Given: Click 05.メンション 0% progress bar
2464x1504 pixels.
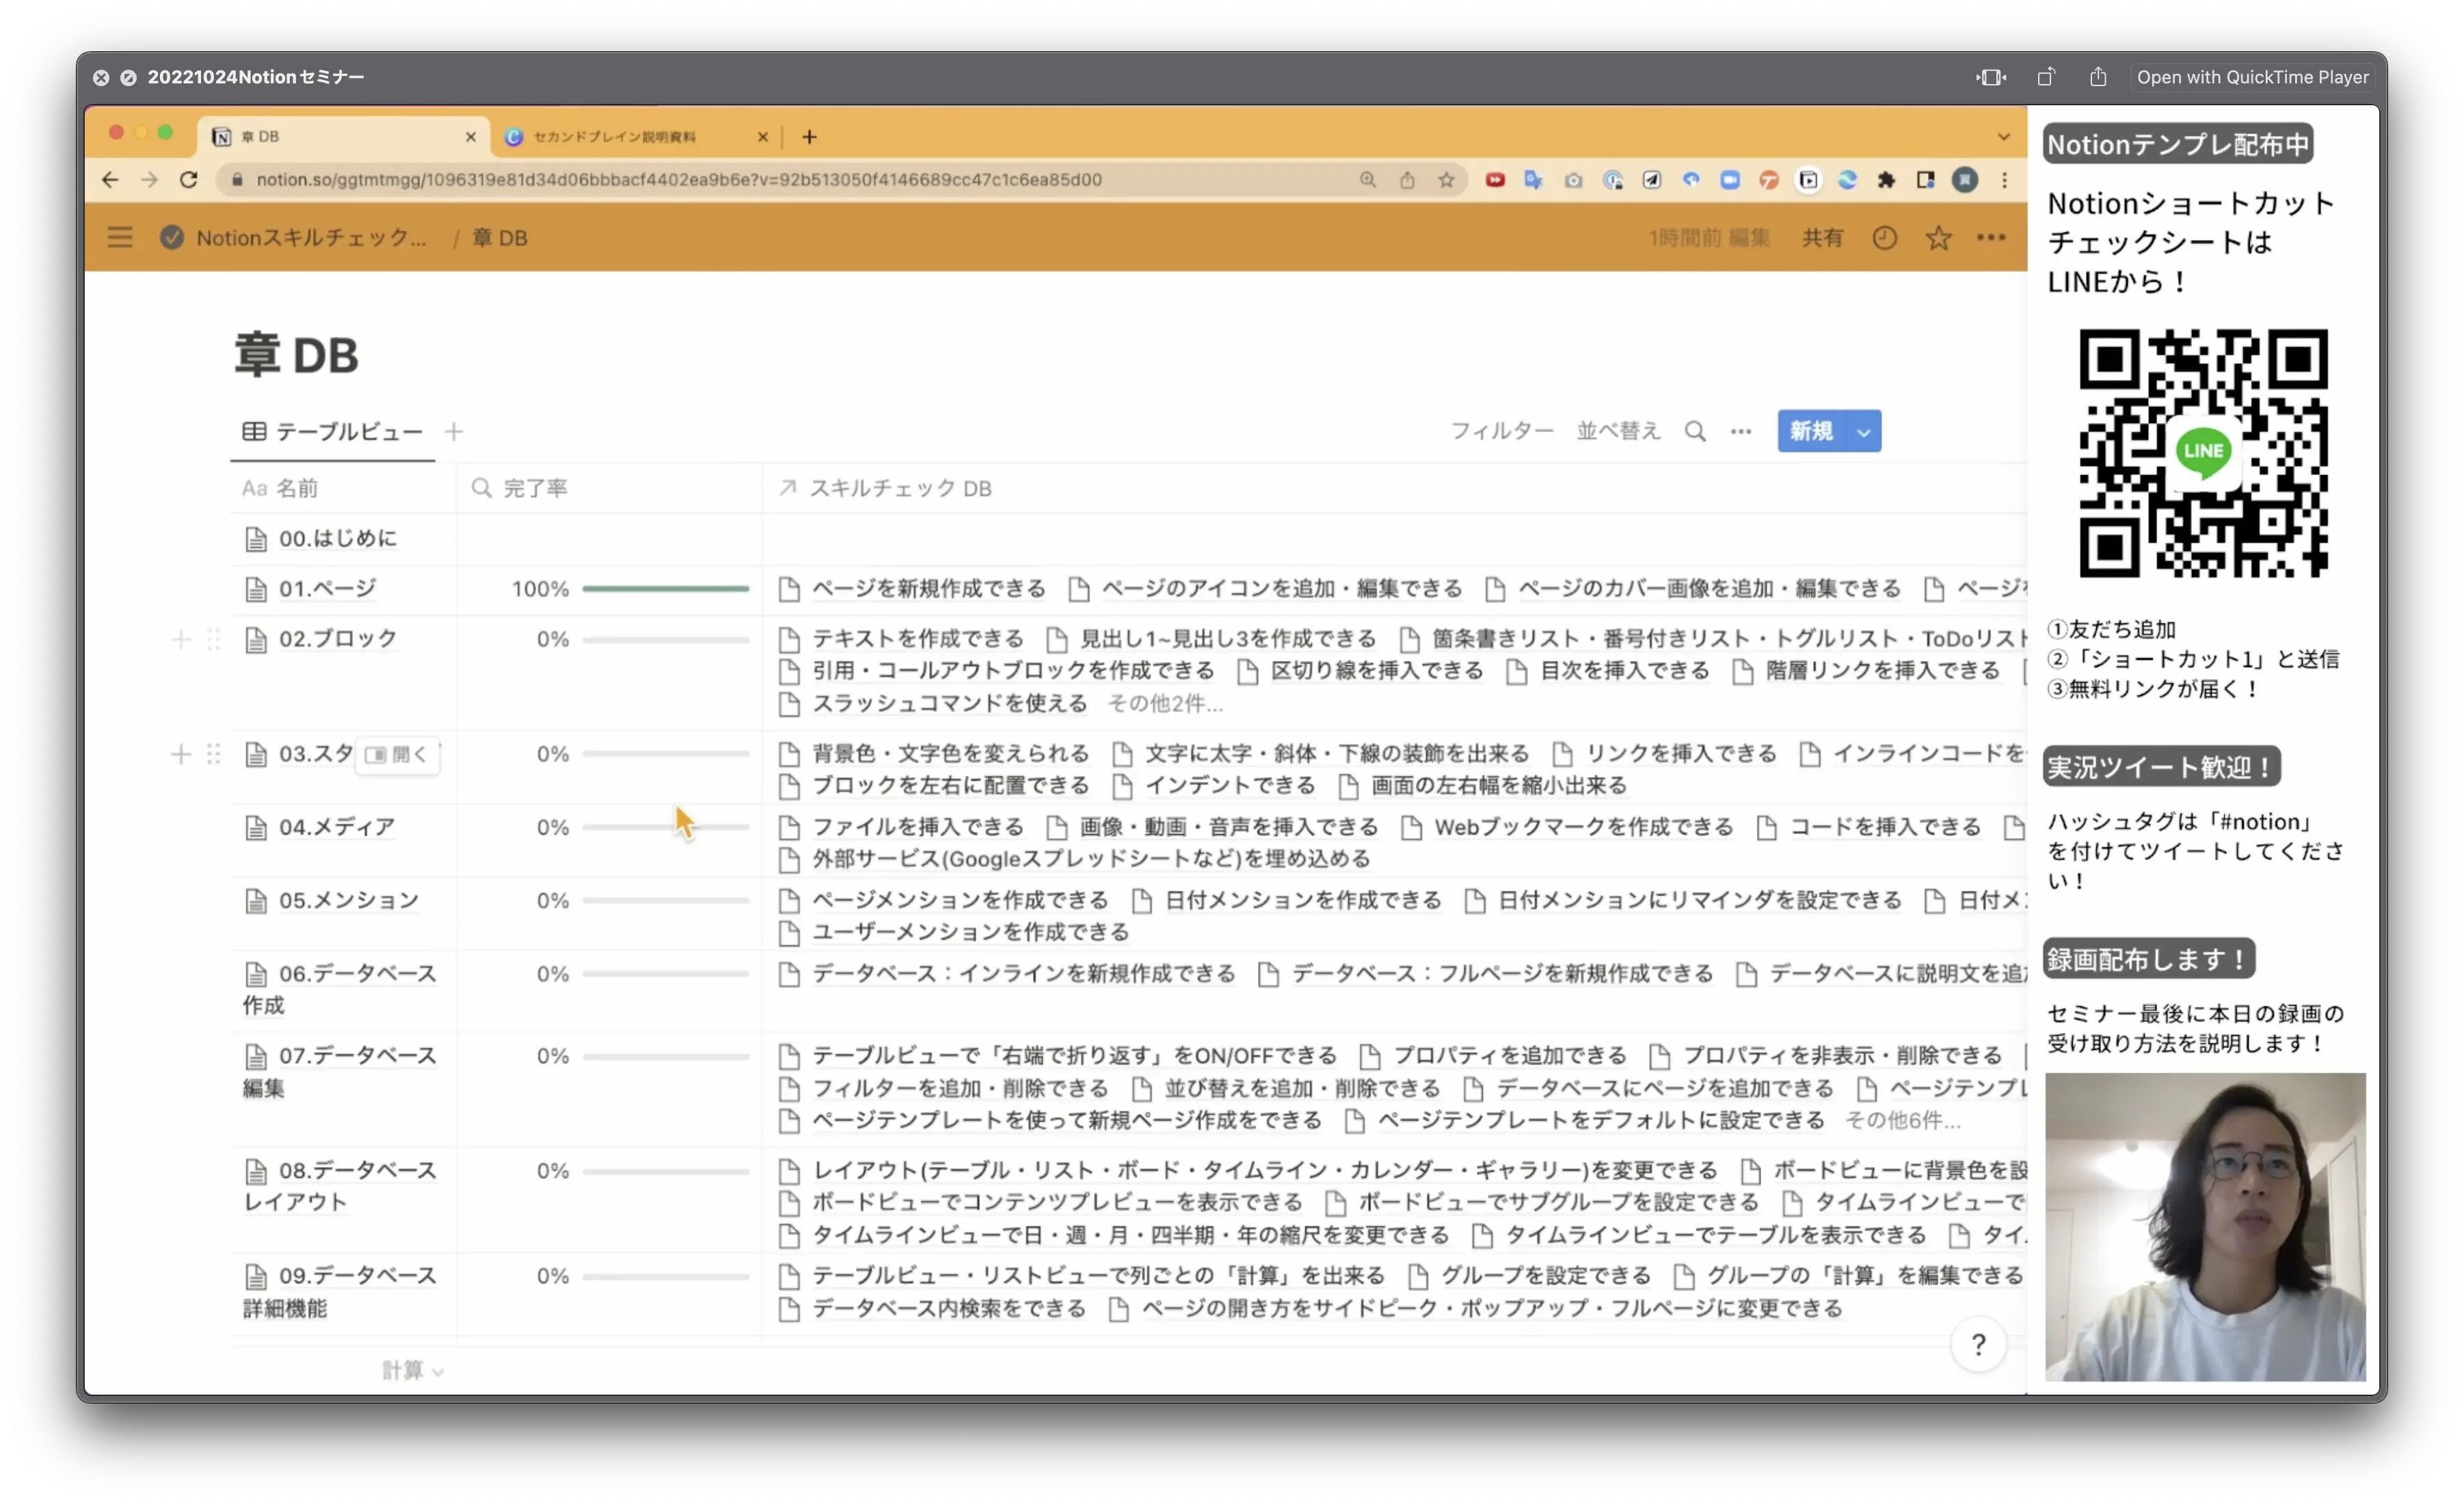Looking at the screenshot, I should [665, 900].
